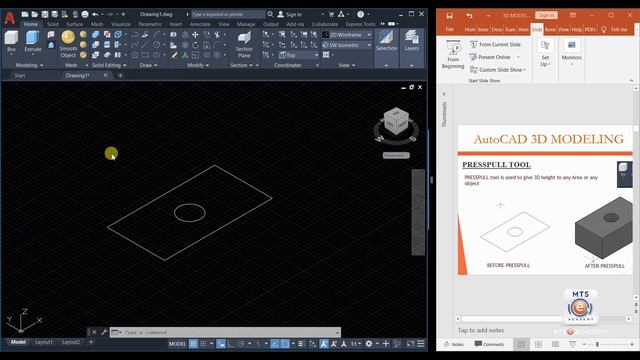Click Sign in button in PowerPoint title bar

[x=546, y=16]
